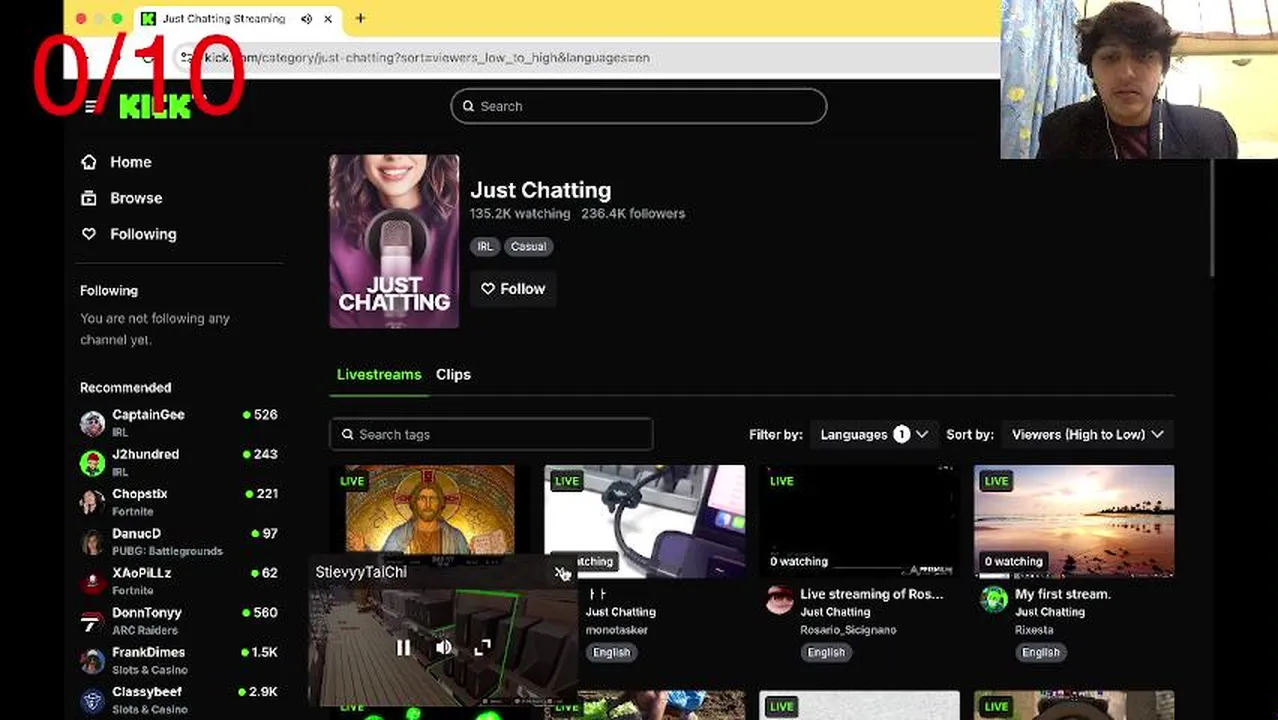Open Chopstix recommended channel
This screenshot has height=720, width=1278.
pyautogui.click(x=179, y=502)
